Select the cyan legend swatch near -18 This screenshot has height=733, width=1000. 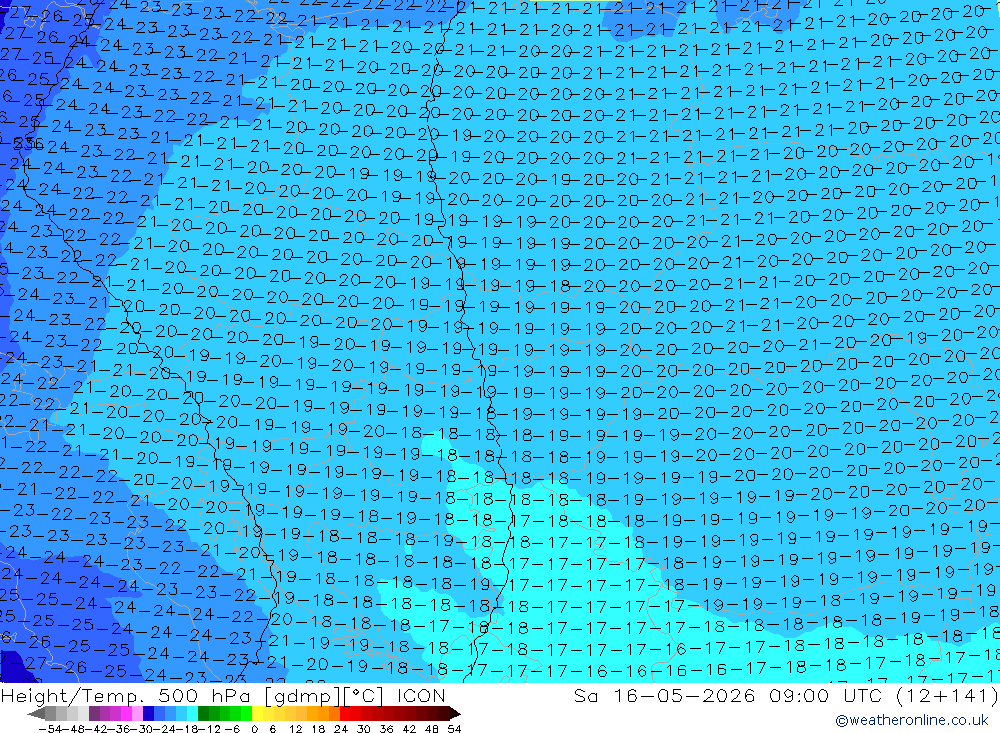[192, 713]
